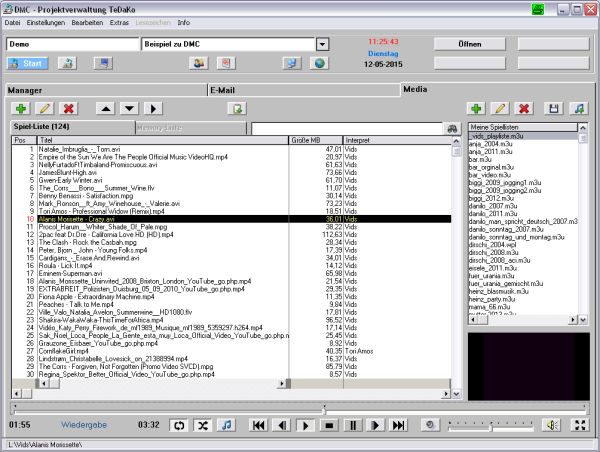This screenshot has height=452, width=600.
Task: Click the binoculars search icon
Action: 451,128
